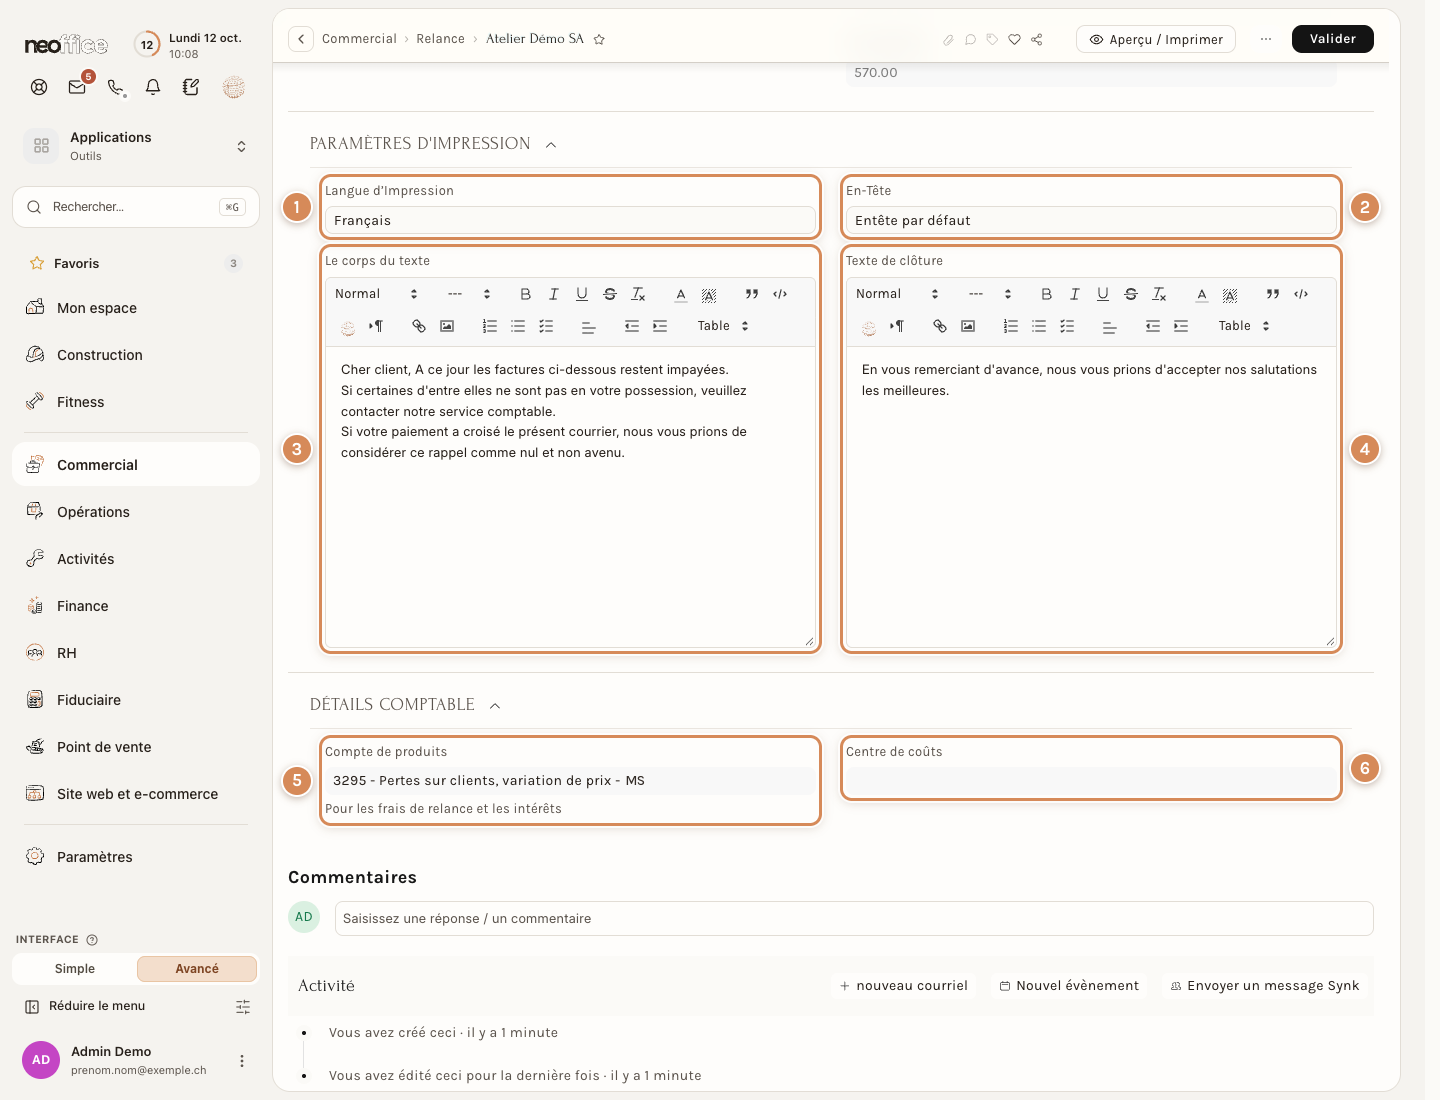Toggle checklist in the body text editor

pos(546,326)
